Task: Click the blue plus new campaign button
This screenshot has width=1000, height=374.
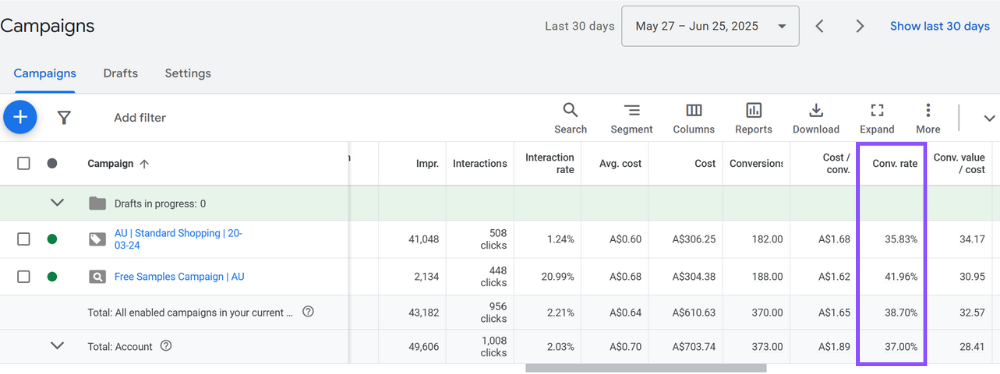Action: point(20,117)
